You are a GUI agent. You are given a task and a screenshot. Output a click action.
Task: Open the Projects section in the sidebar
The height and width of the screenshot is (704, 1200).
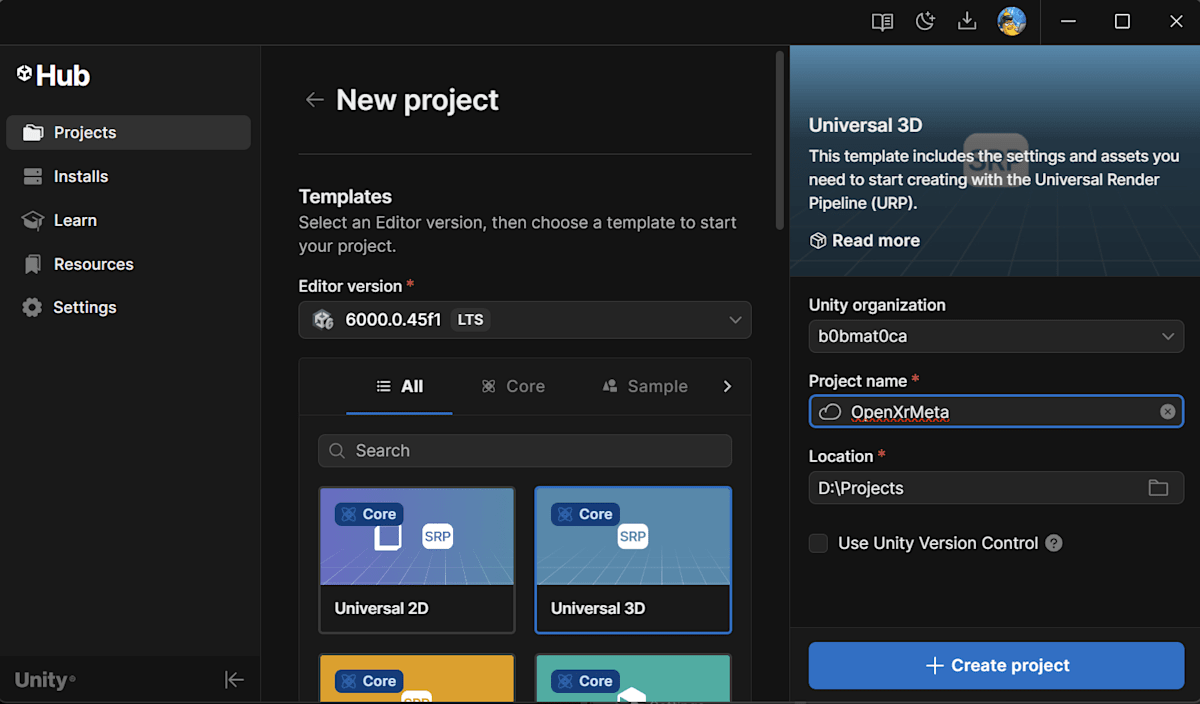[128, 132]
